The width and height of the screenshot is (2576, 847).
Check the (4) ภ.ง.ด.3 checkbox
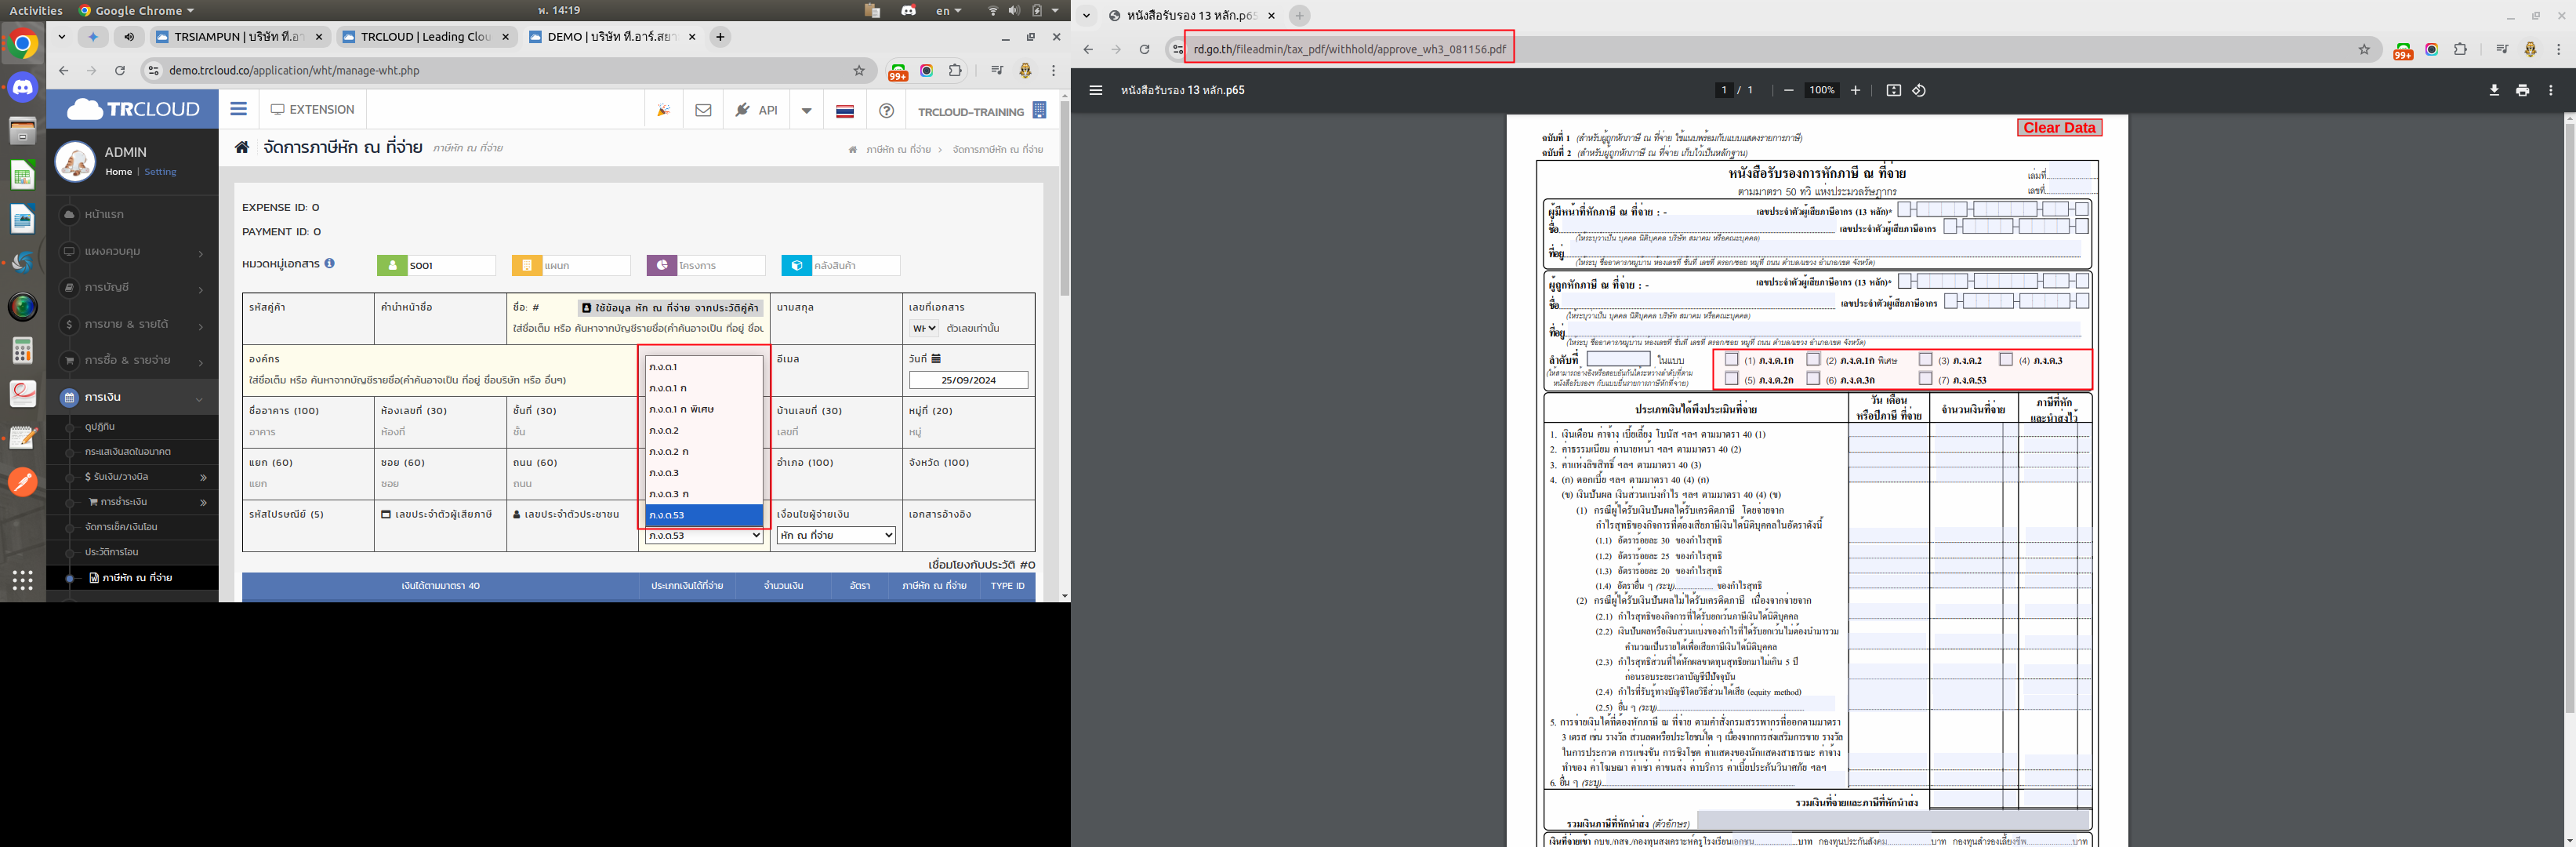point(2006,359)
